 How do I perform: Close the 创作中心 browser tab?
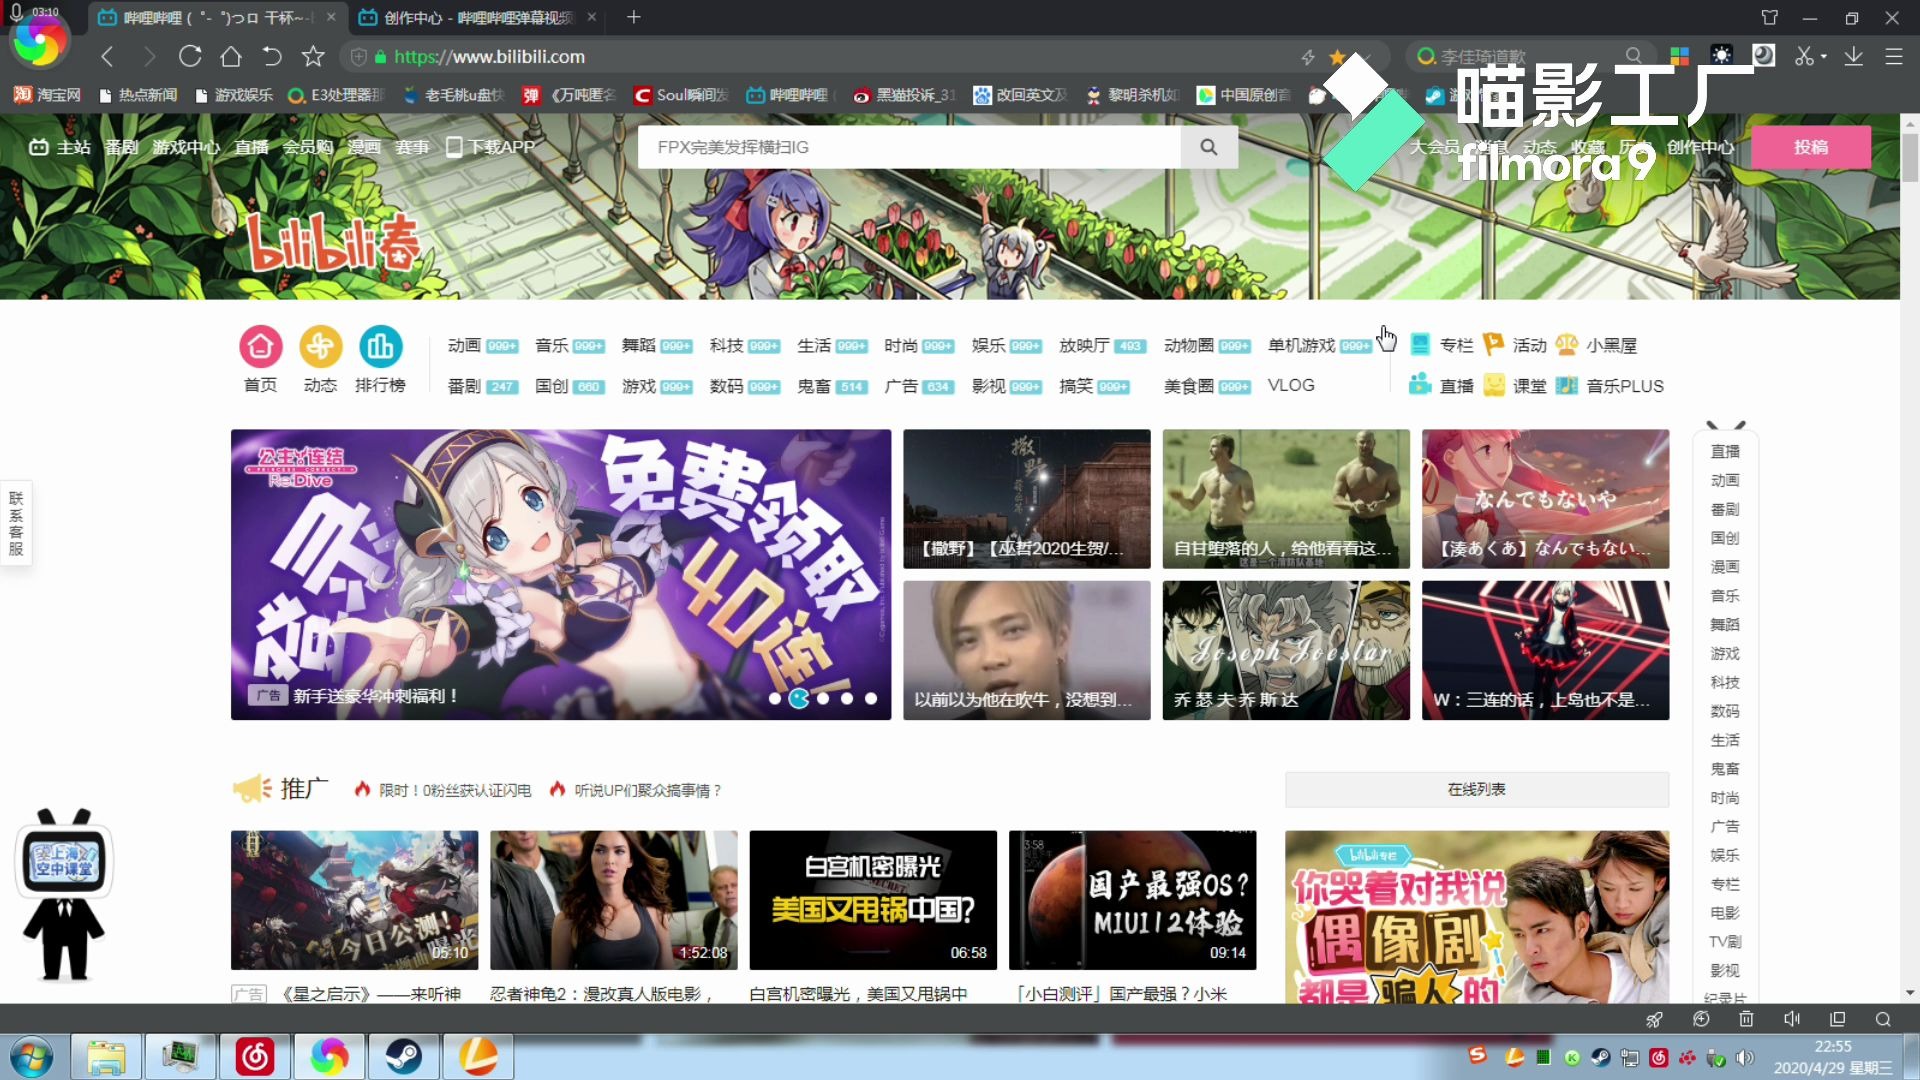point(592,17)
